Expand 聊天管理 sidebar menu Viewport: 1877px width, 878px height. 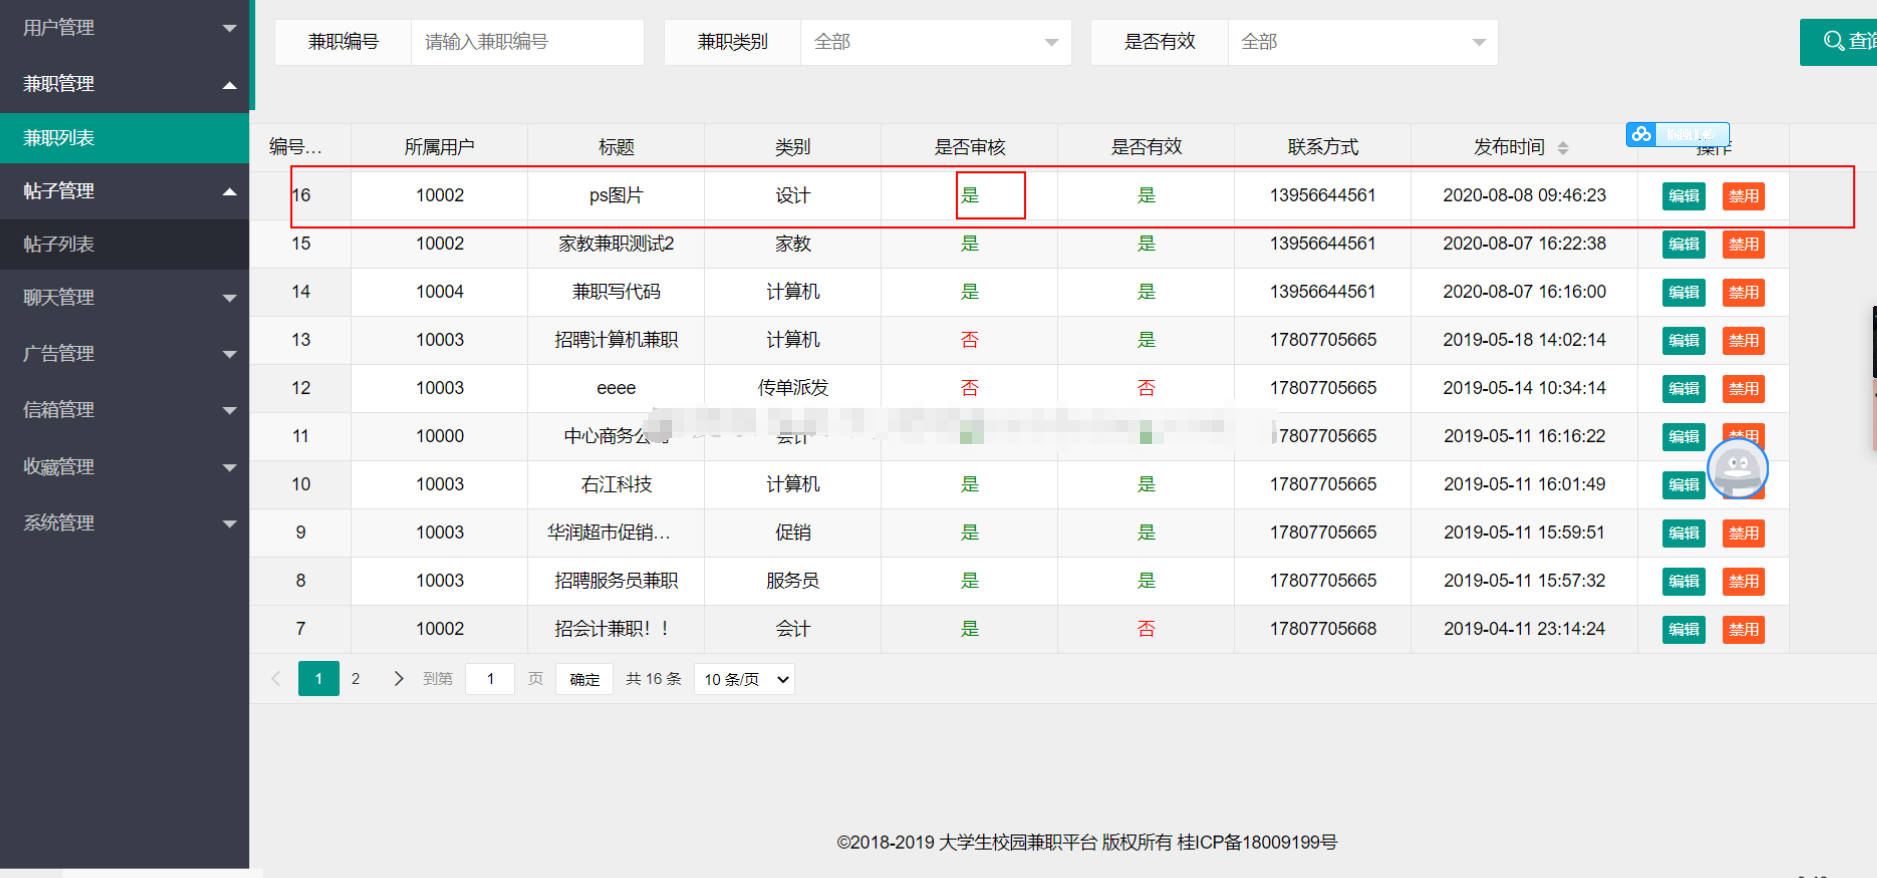point(124,298)
